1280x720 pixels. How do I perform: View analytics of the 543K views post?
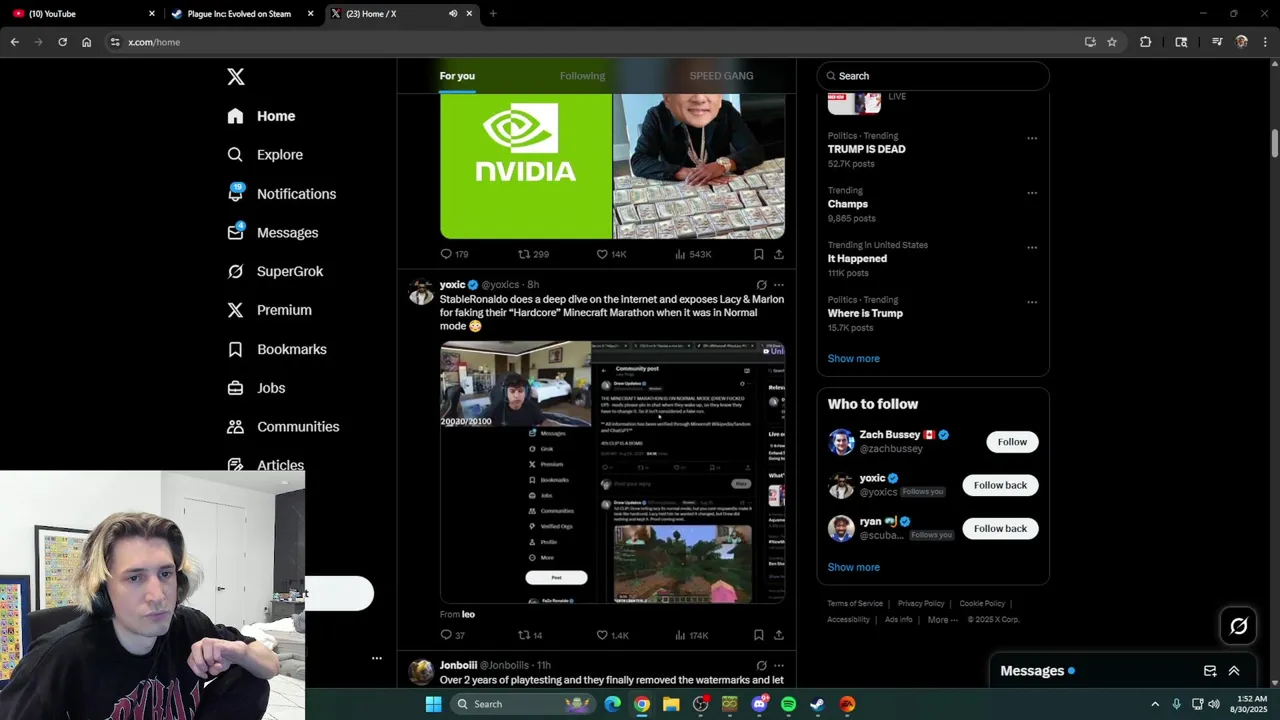point(693,254)
